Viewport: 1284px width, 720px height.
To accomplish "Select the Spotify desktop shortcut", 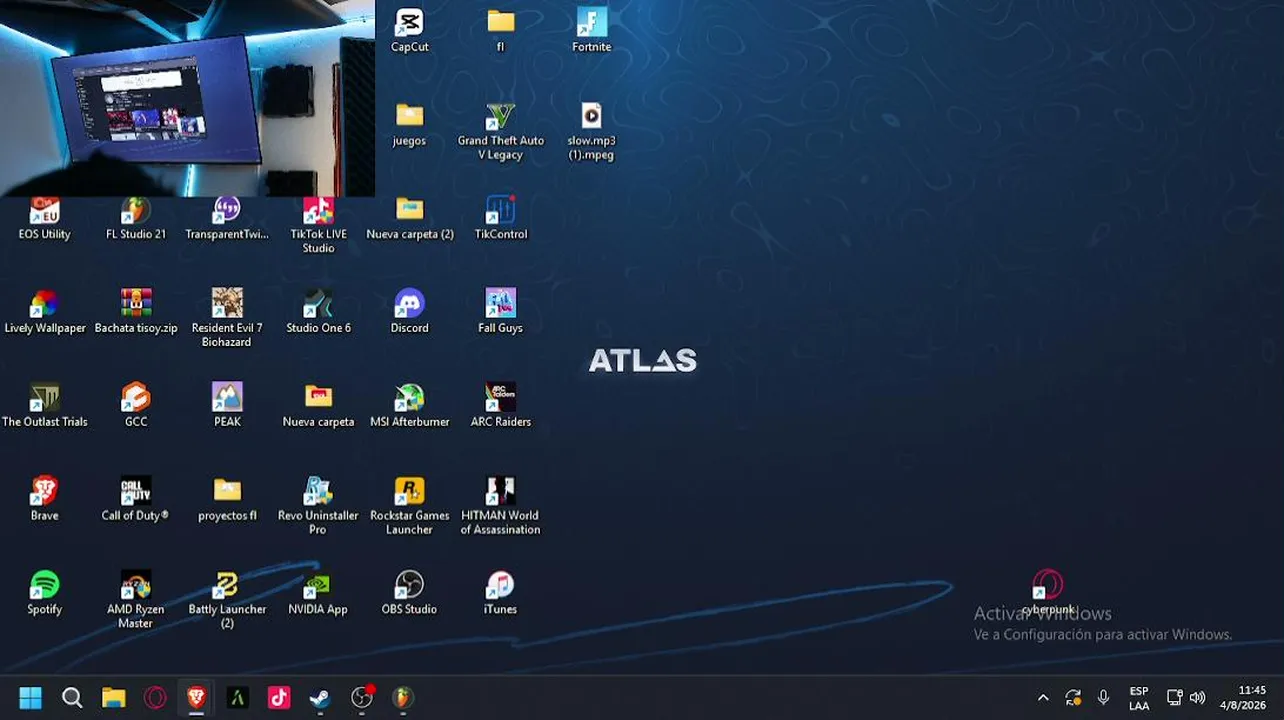I will tap(44, 594).
